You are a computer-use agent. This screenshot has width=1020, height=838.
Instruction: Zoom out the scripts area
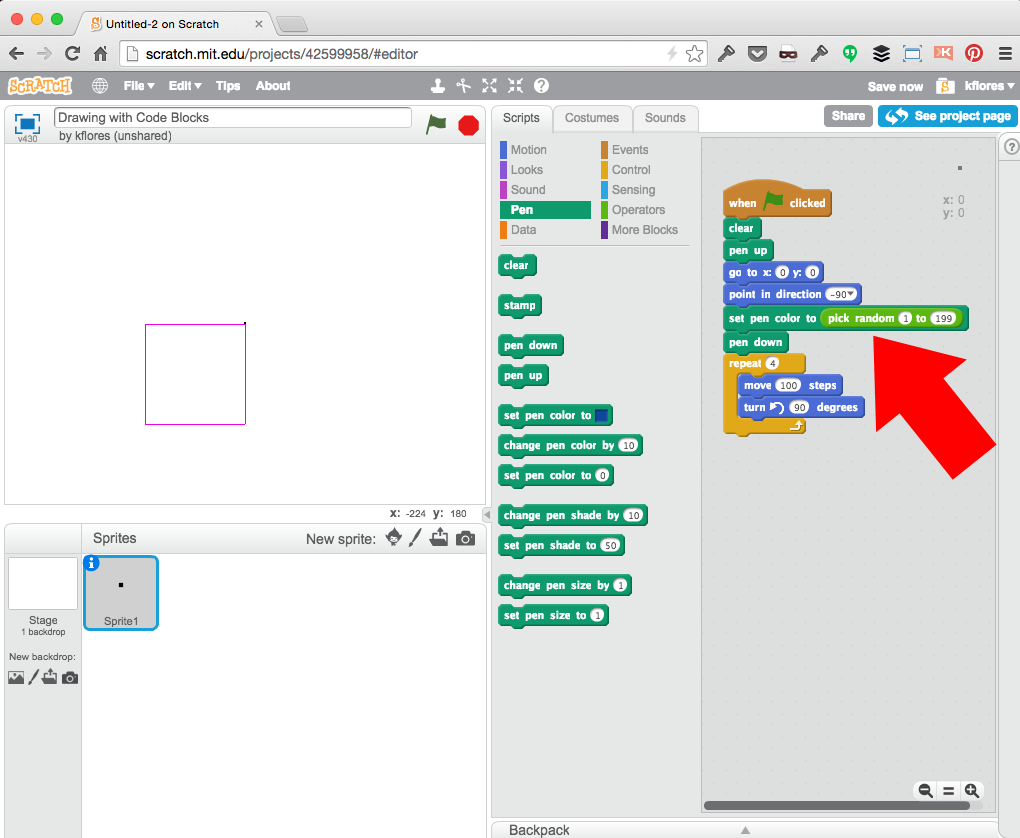click(925, 791)
